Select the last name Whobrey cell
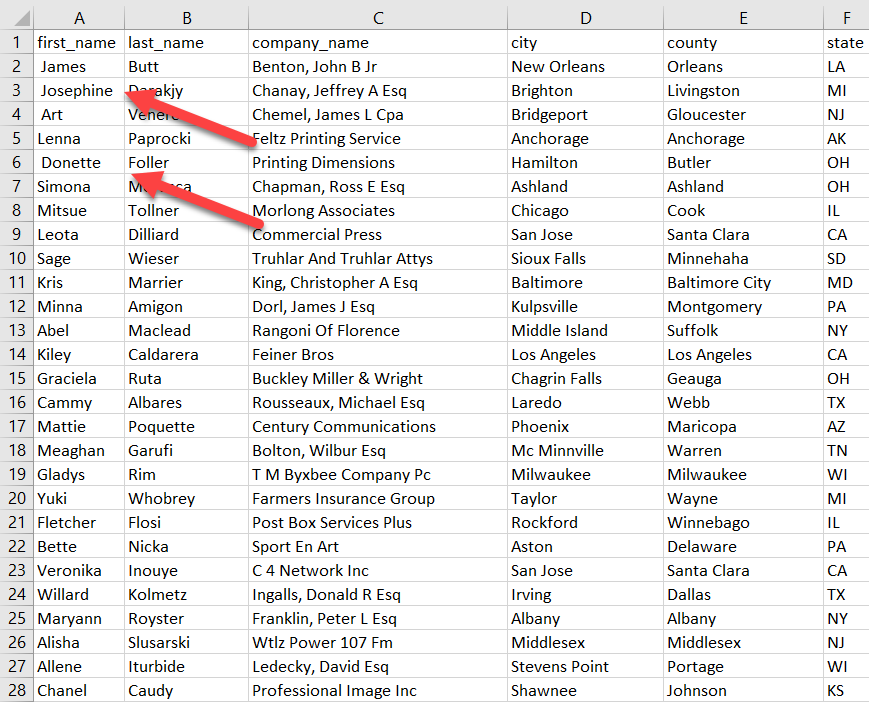The width and height of the screenshot is (869, 702). coord(162,499)
